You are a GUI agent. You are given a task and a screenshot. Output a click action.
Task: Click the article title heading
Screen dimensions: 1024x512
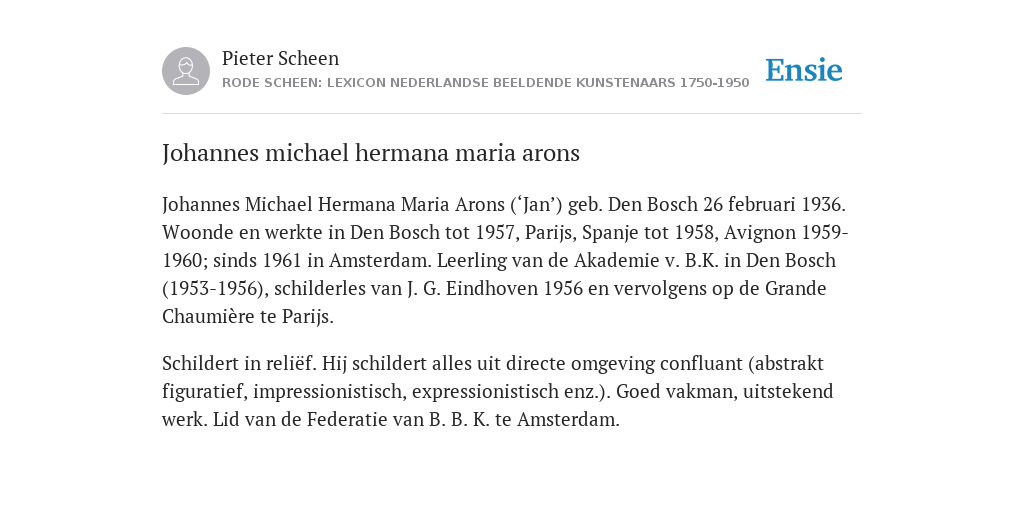tap(371, 153)
